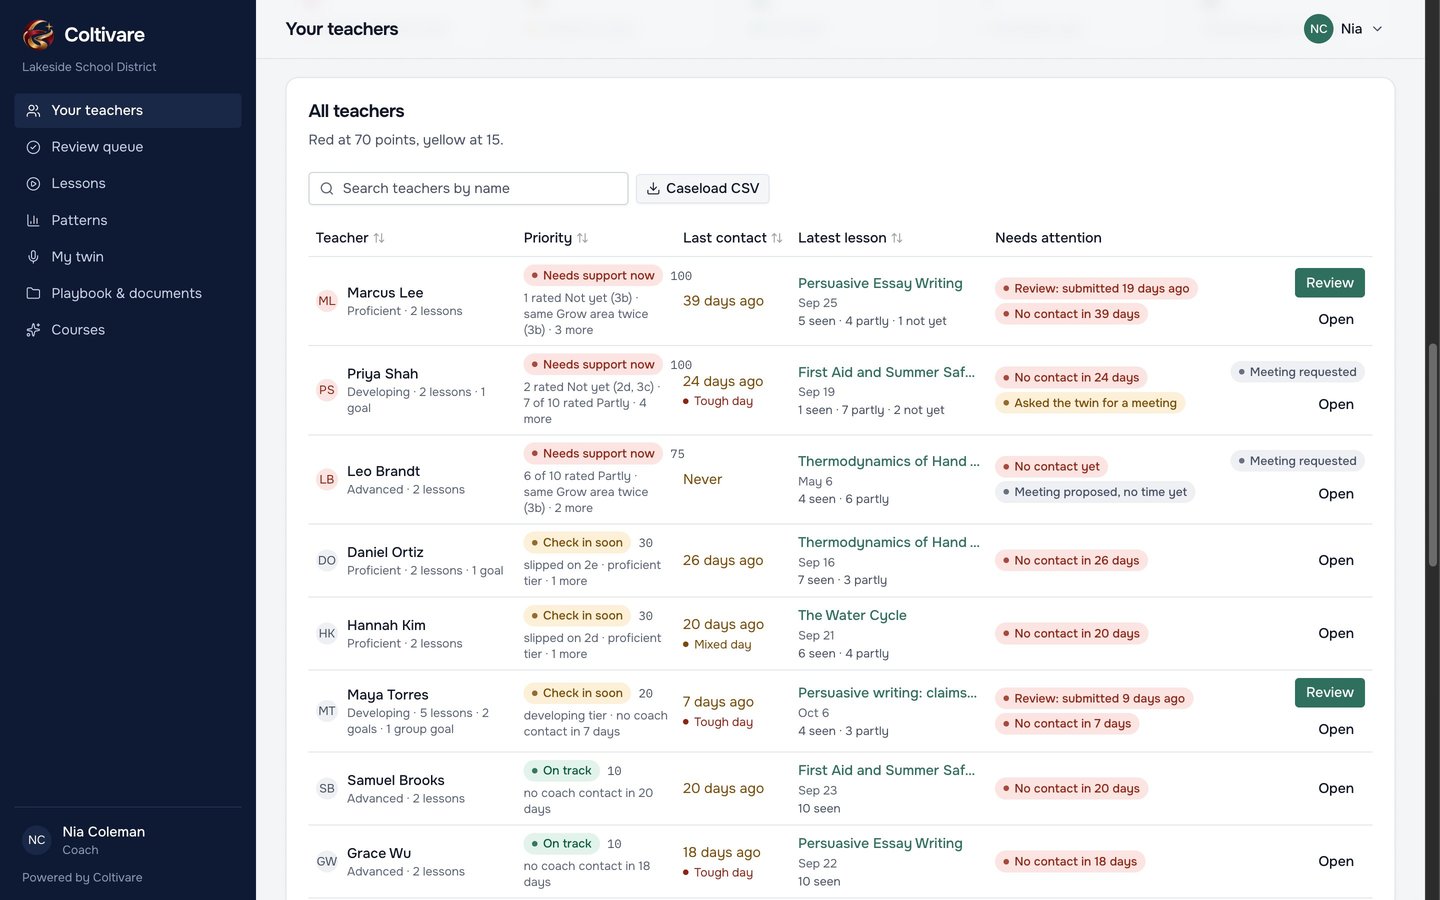1440x900 pixels.
Task: Click the NC avatar in top bar
Action: [x=1319, y=29]
